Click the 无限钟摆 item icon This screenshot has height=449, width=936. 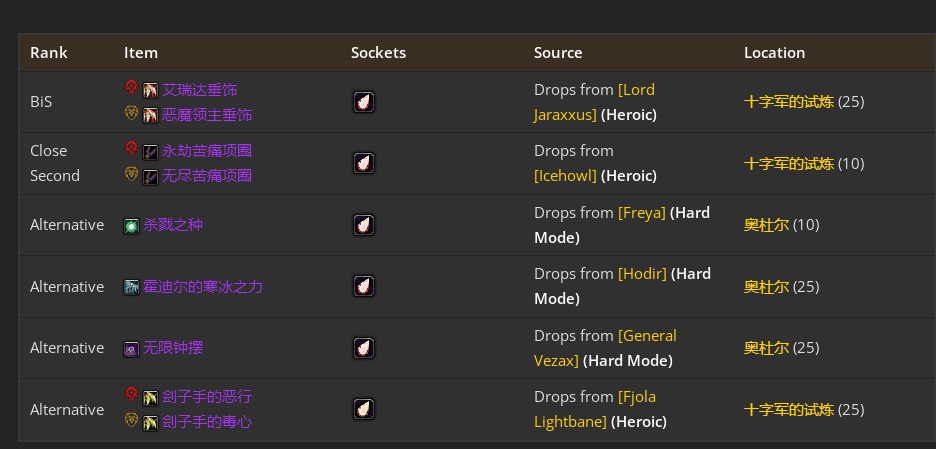click(131, 349)
